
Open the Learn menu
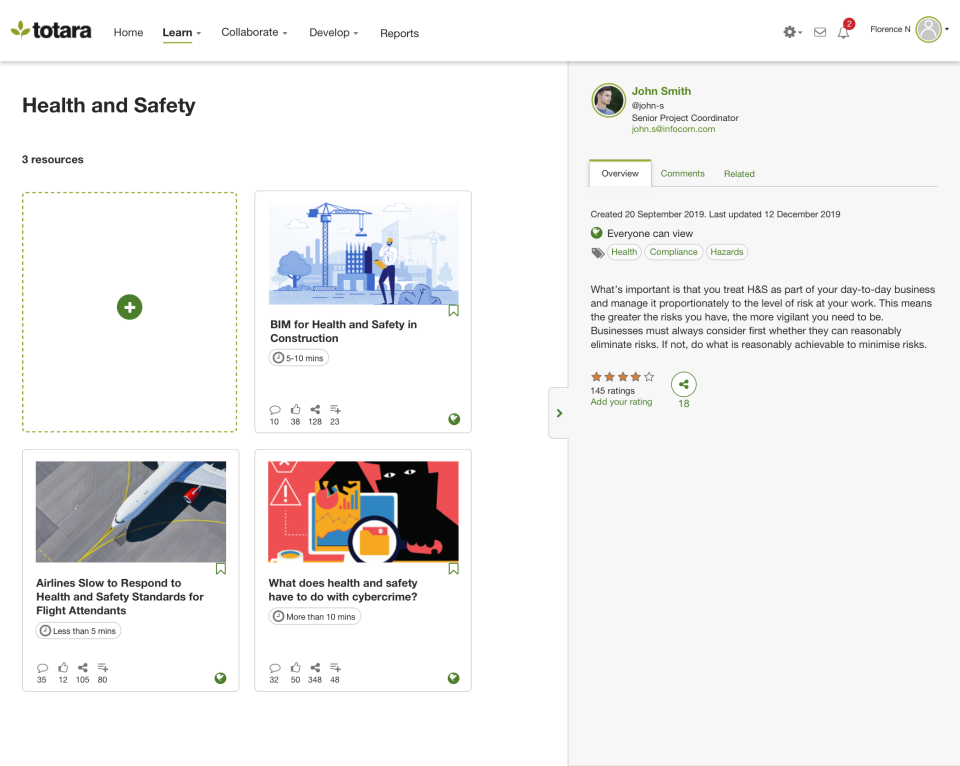(x=178, y=32)
